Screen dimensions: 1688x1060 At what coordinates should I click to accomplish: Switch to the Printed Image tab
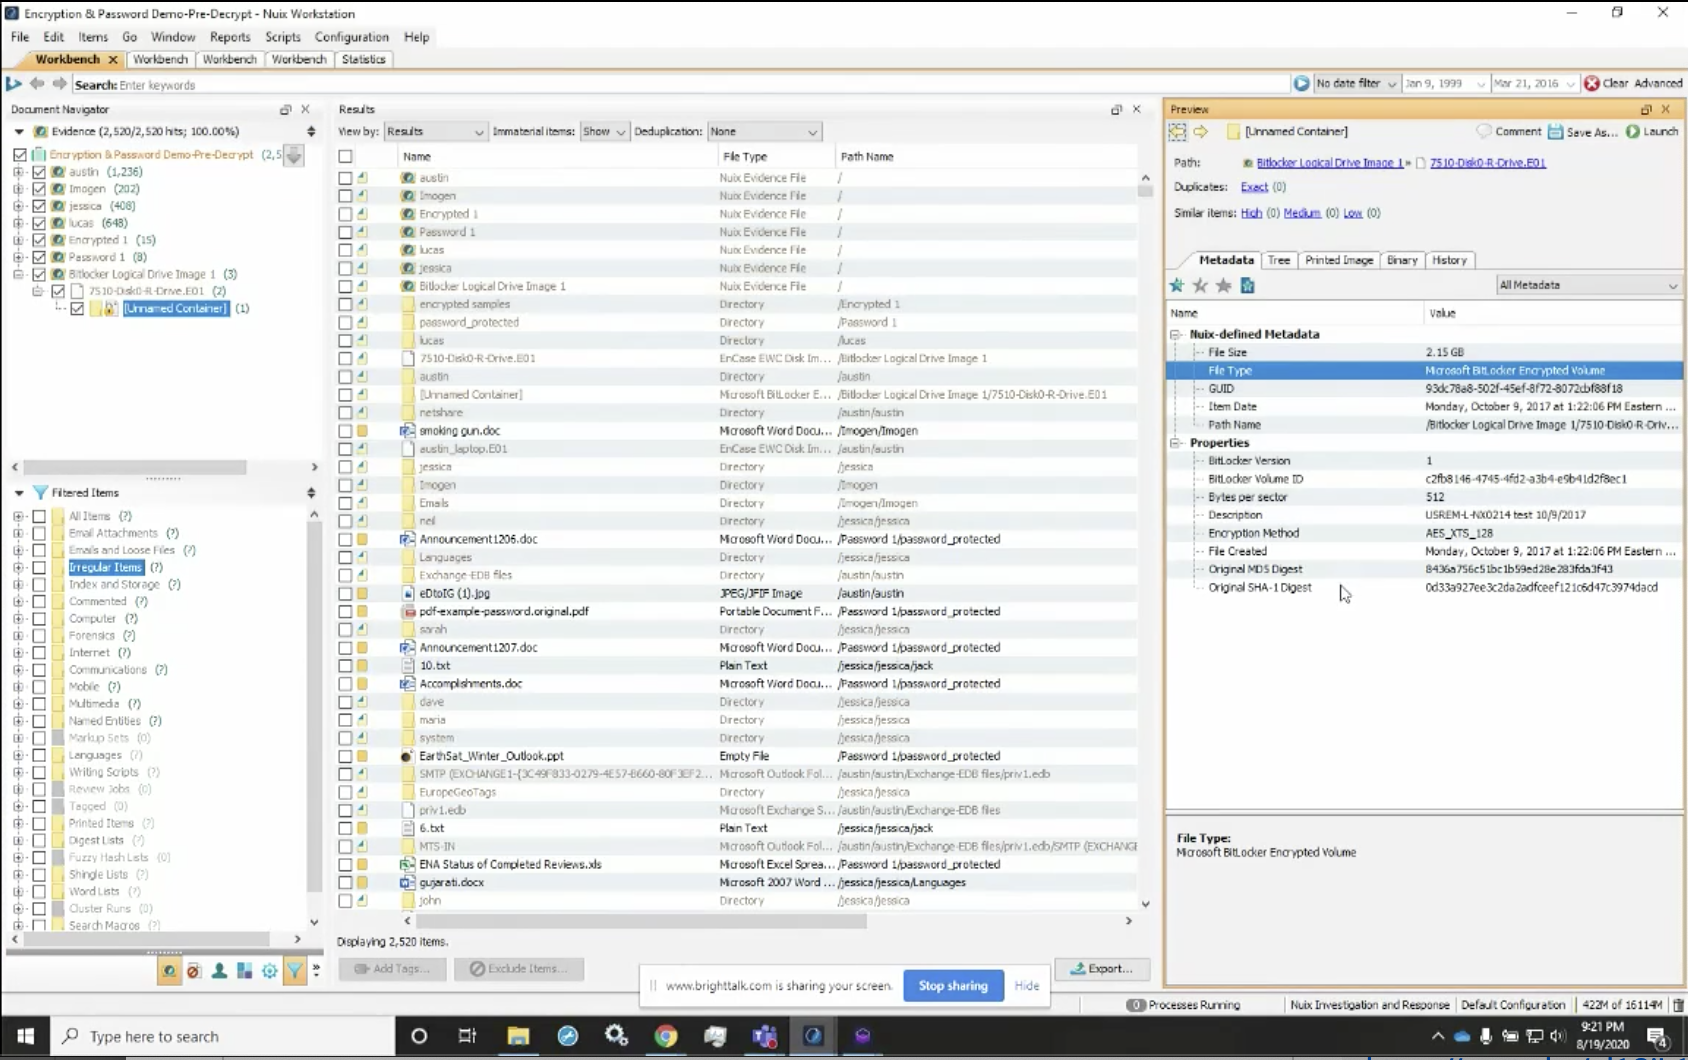click(x=1338, y=260)
